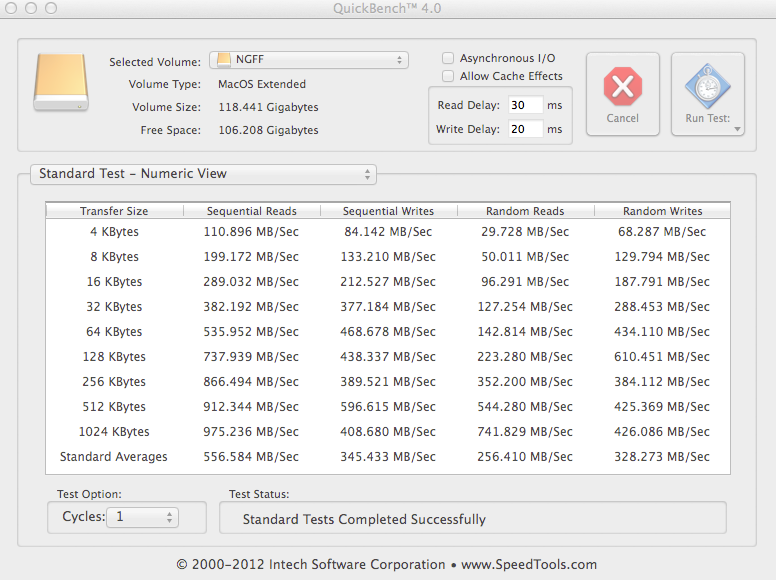The width and height of the screenshot is (776, 580).
Task: Toggle Allow Cache Effects checkbox
Action: [x=448, y=76]
